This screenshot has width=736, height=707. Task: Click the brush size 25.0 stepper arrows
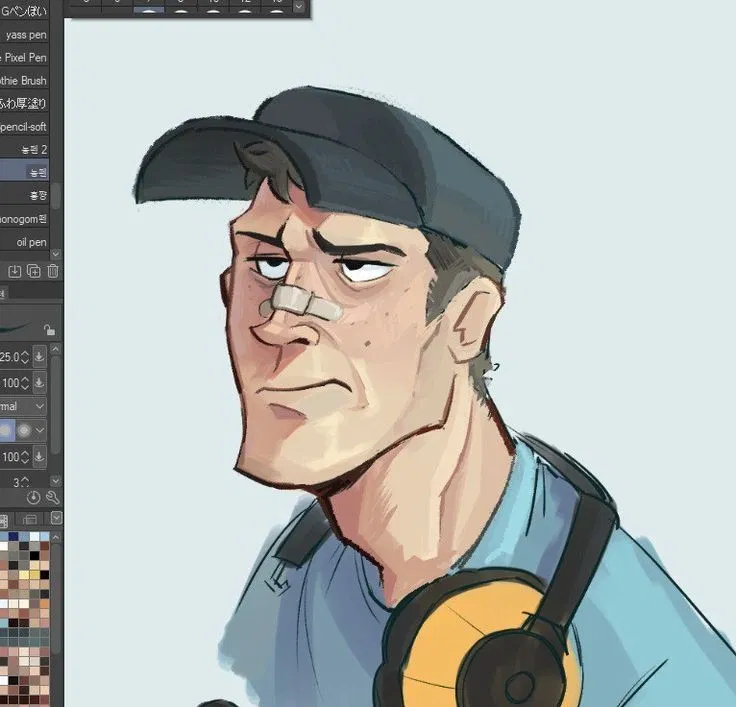(25, 357)
